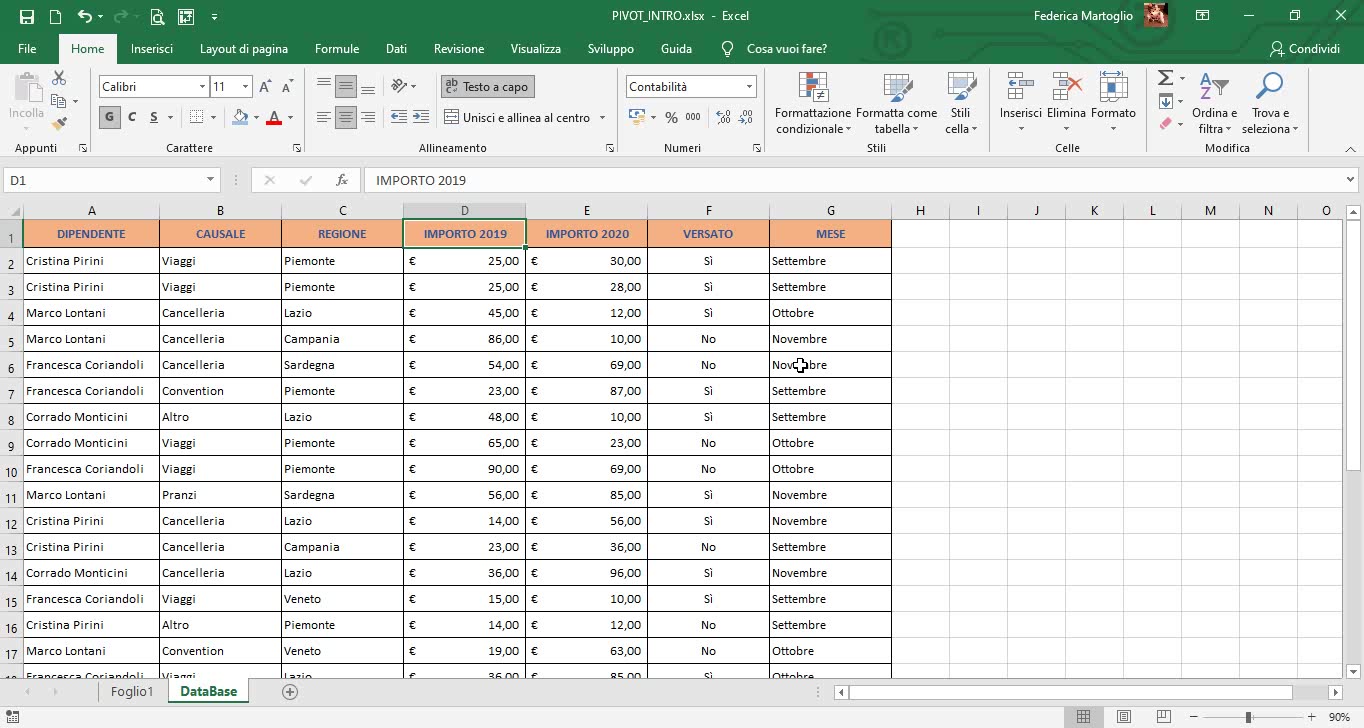This screenshot has height=728, width=1364.
Task: Open AutoSum sigma button
Action: [x=1165, y=78]
